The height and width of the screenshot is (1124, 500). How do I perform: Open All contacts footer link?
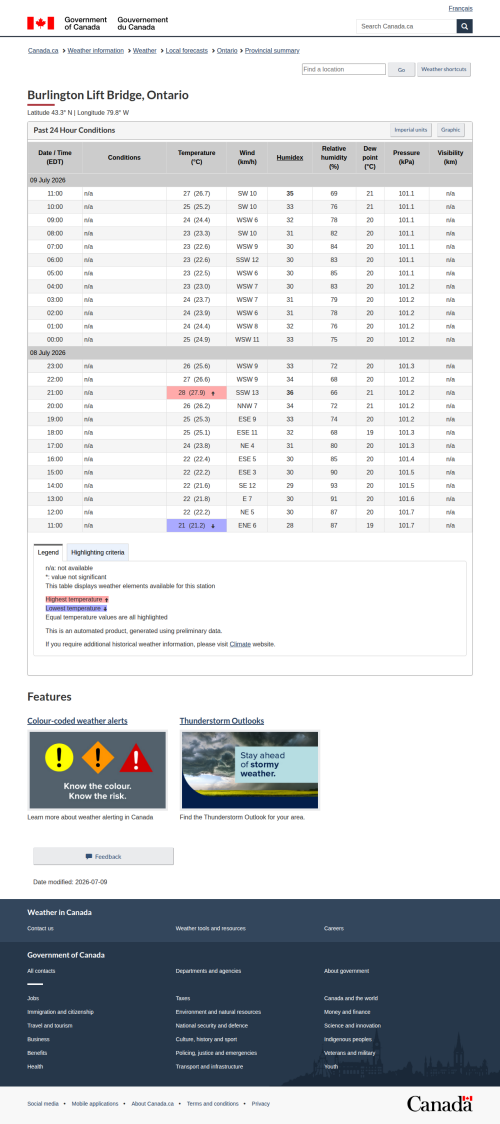point(41,971)
